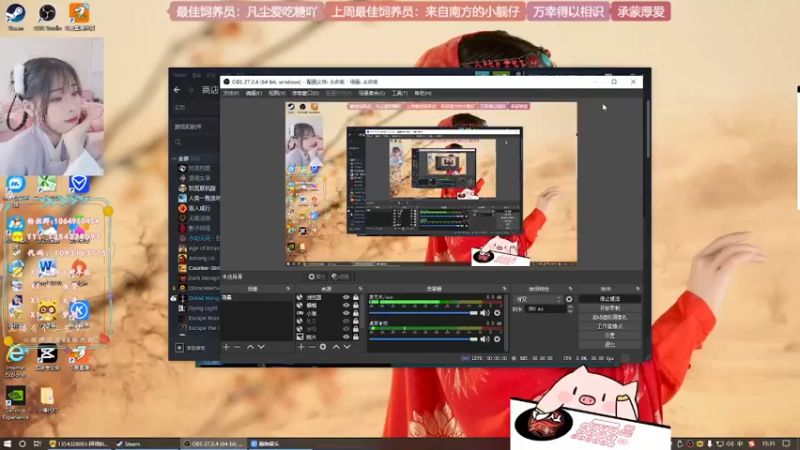Move the scene up in Scenes panel
This screenshot has height=450, width=800.
point(250,347)
